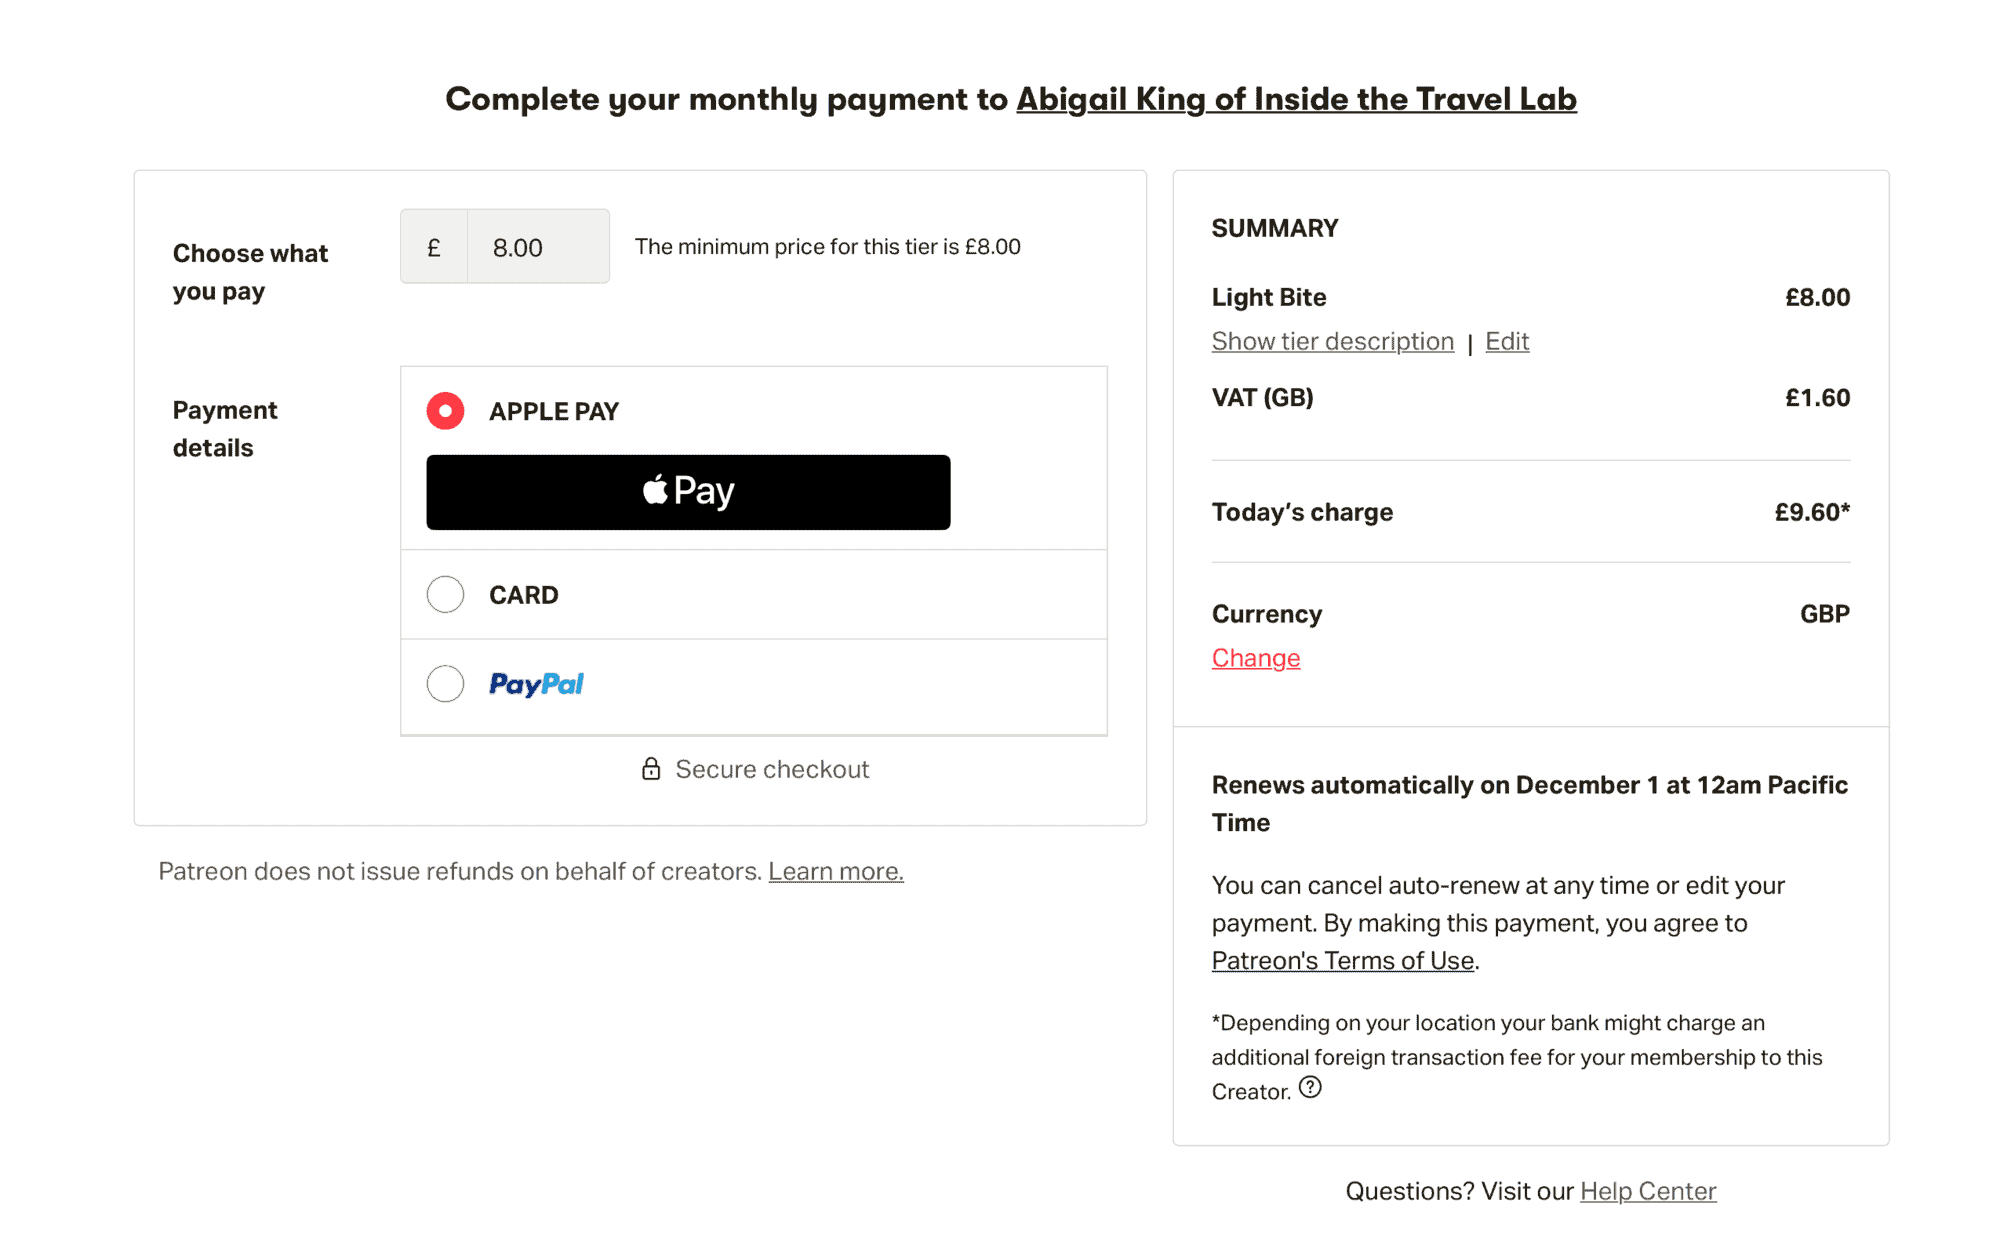
Task: Select the Card payment radio button
Action: (x=445, y=595)
